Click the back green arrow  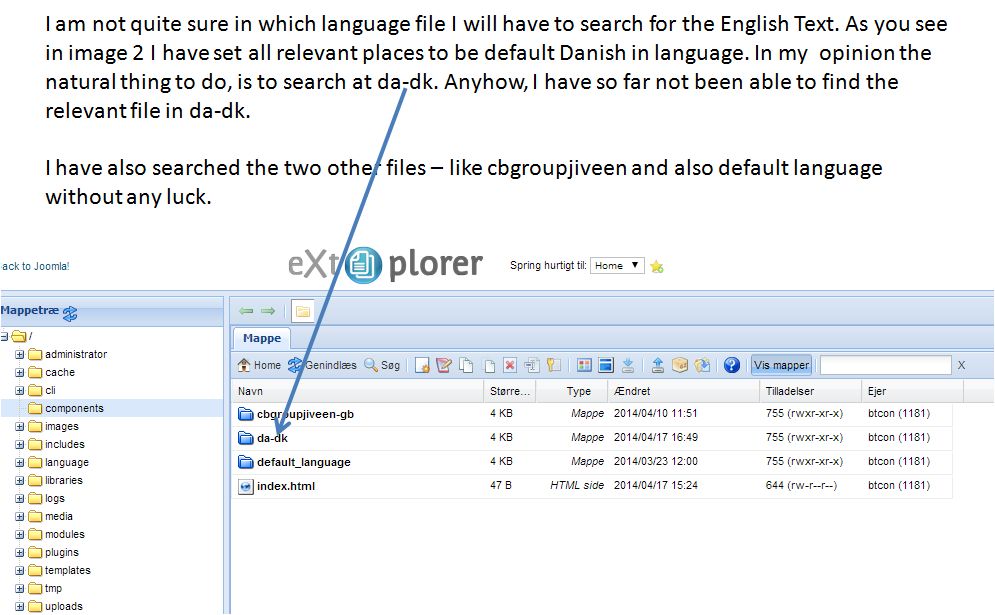[x=246, y=311]
